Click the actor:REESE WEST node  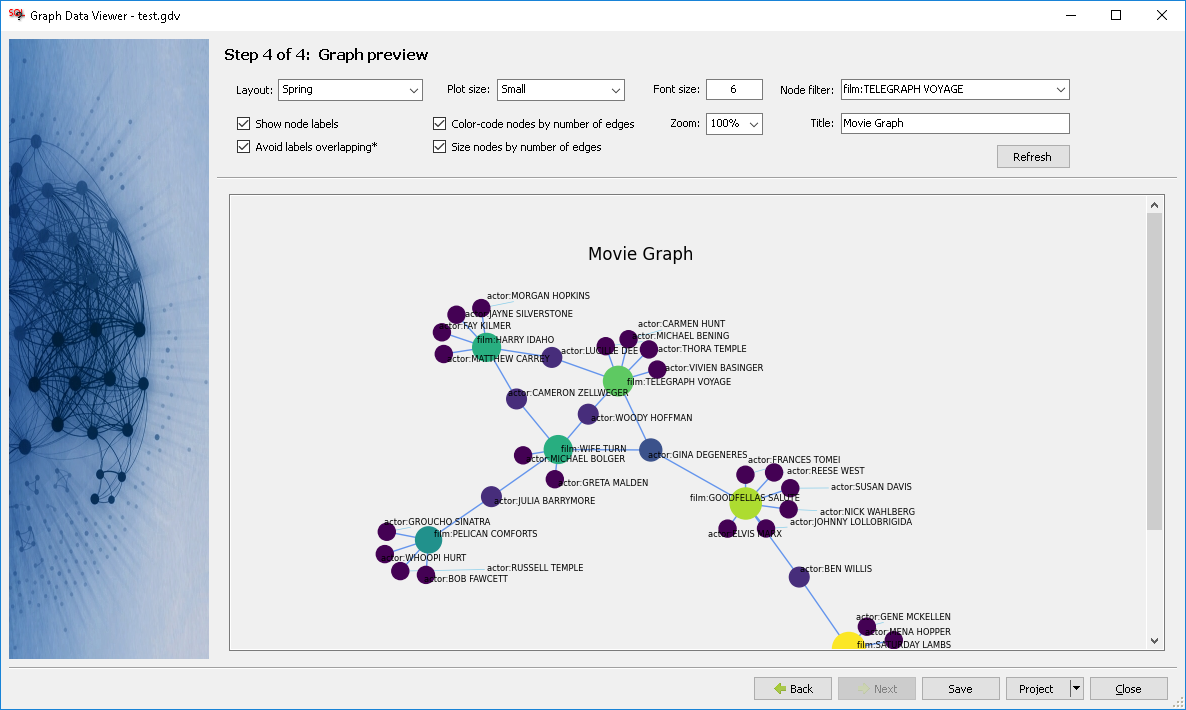coord(774,473)
